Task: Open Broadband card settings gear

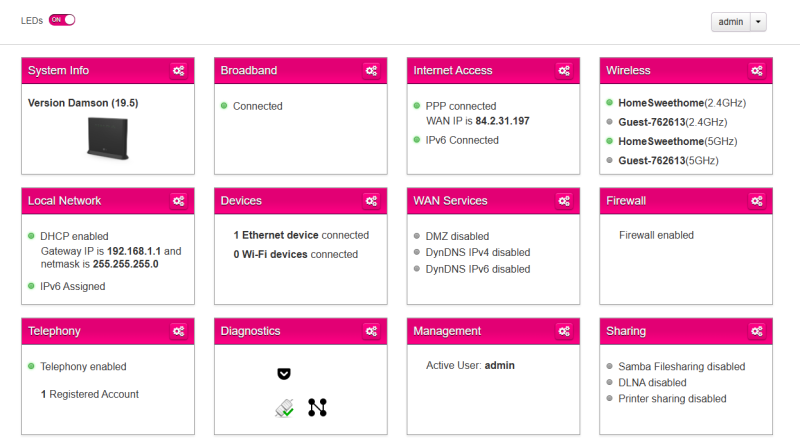Action: click(371, 71)
